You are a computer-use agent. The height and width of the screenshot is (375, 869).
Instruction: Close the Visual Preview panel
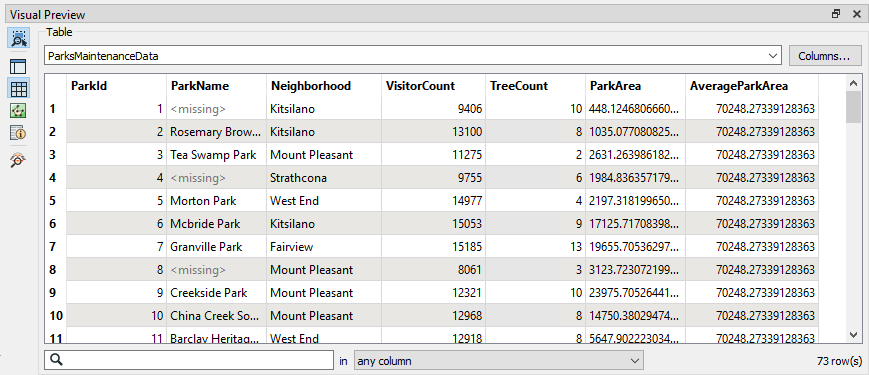[x=856, y=14]
